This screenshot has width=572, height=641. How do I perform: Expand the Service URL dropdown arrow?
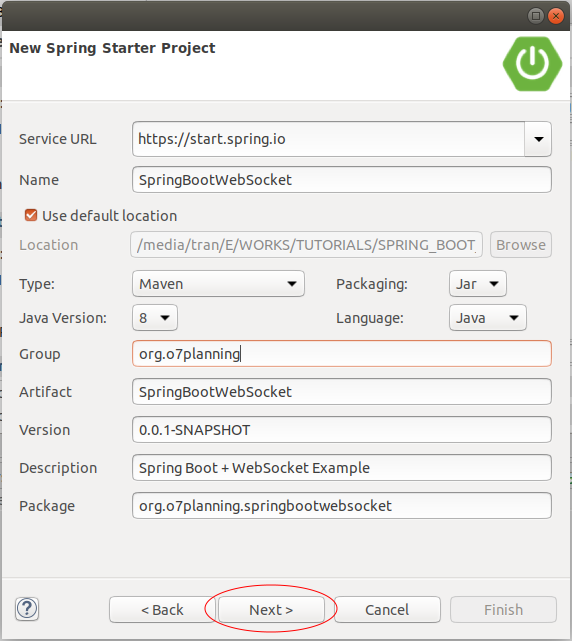(538, 139)
